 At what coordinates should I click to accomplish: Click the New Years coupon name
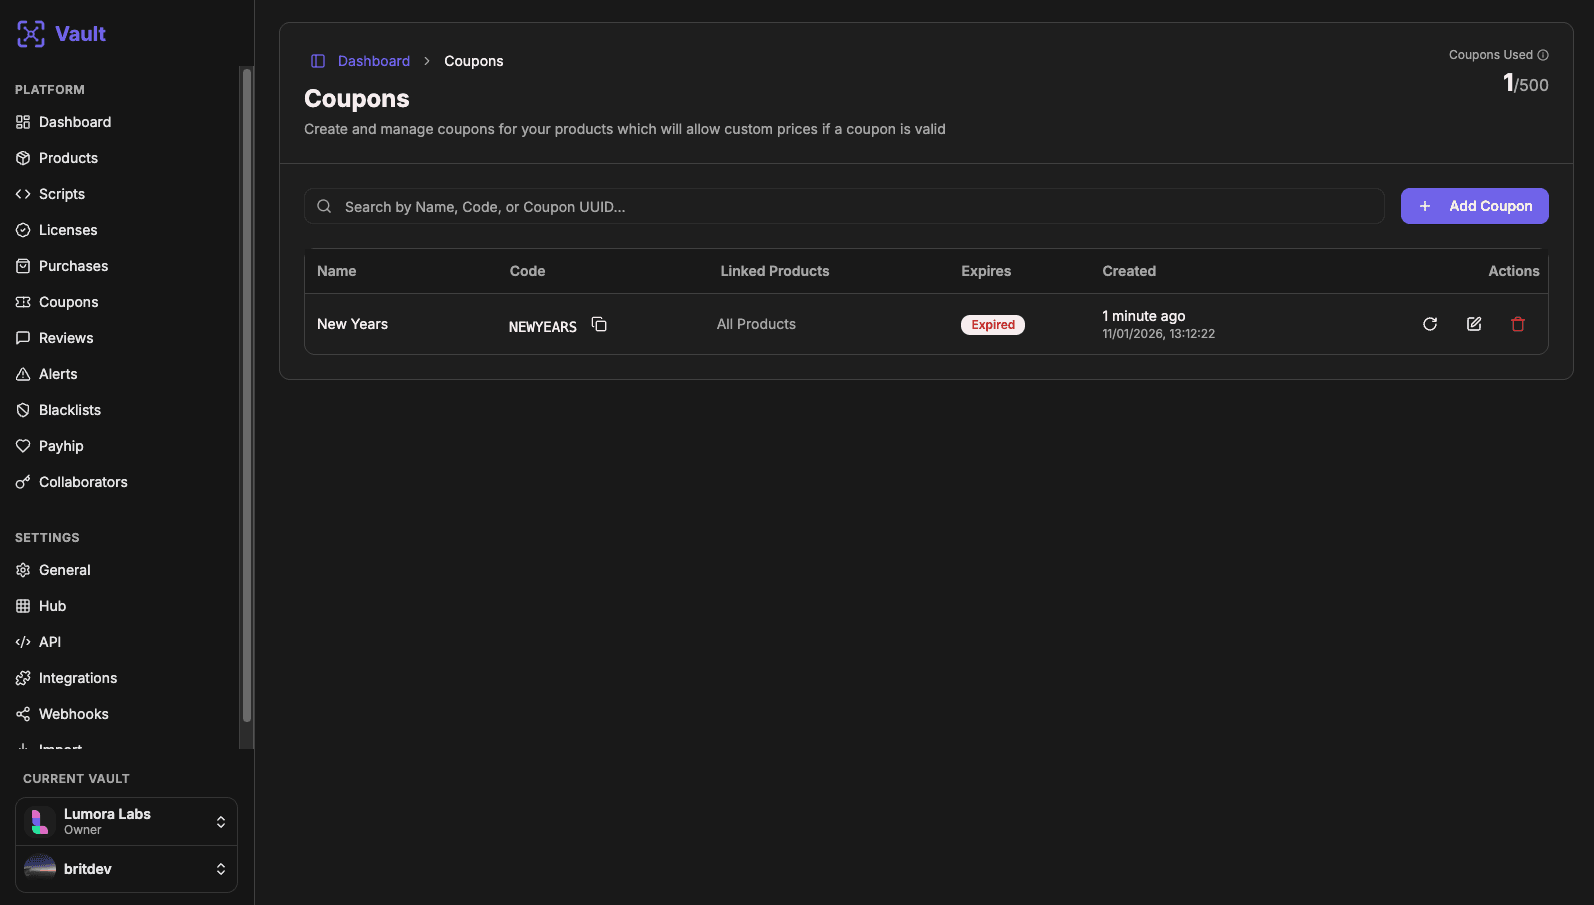click(x=353, y=324)
